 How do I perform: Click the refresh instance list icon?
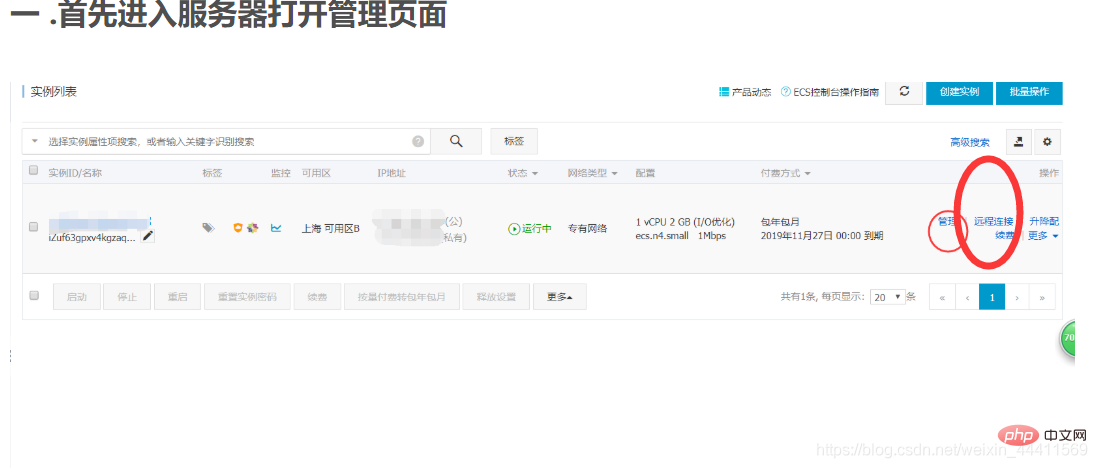click(x=904, y=91)
